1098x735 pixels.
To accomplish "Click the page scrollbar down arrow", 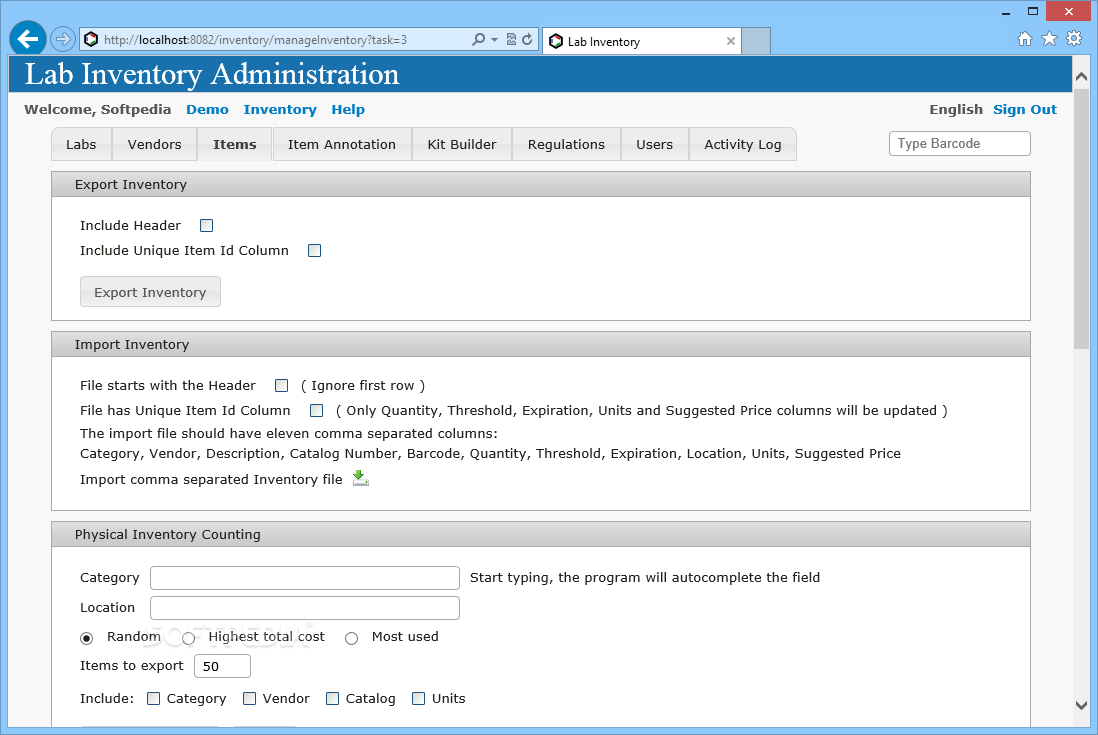I will (x=1081, y=706).
